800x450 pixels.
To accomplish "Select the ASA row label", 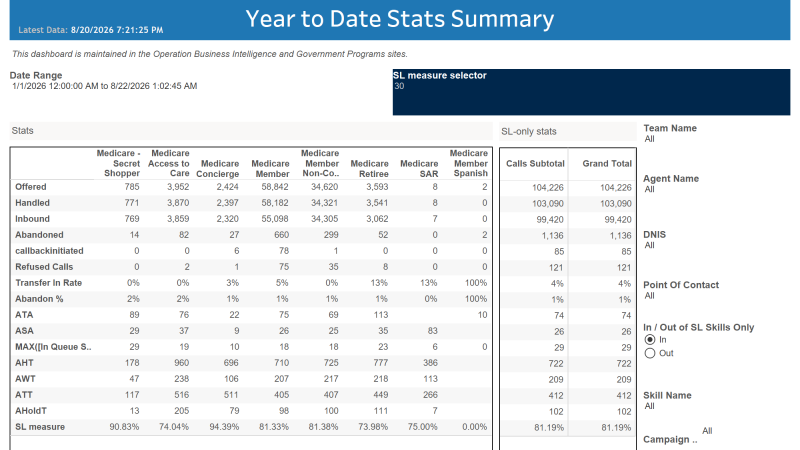I will (x=24, y=331).
